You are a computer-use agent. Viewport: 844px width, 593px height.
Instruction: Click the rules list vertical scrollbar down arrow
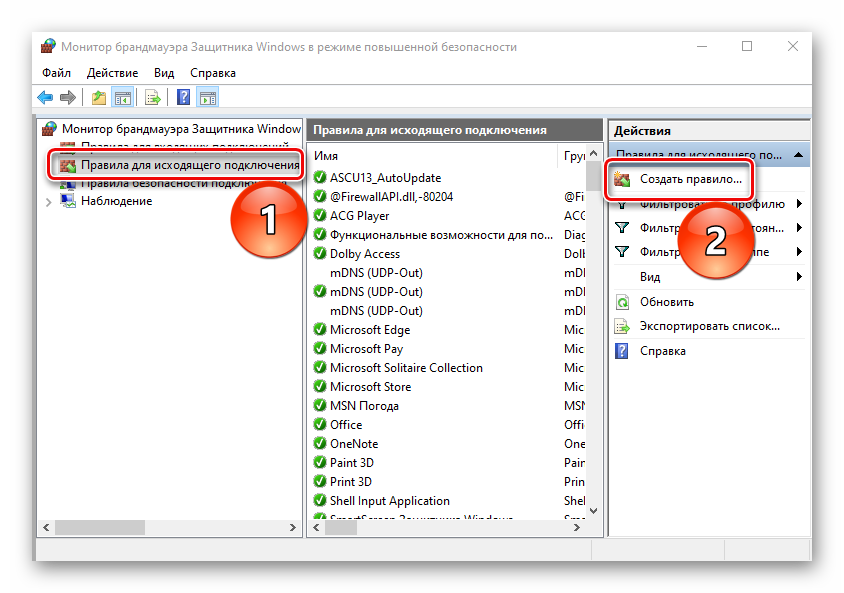click(593, 510)
